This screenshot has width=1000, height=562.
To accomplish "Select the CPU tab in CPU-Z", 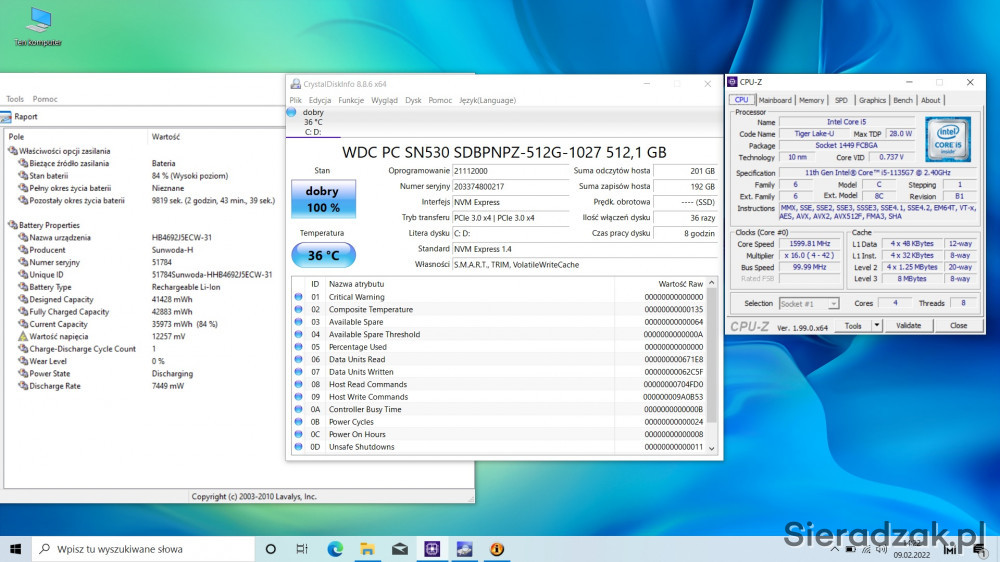I will coord(742,100).
